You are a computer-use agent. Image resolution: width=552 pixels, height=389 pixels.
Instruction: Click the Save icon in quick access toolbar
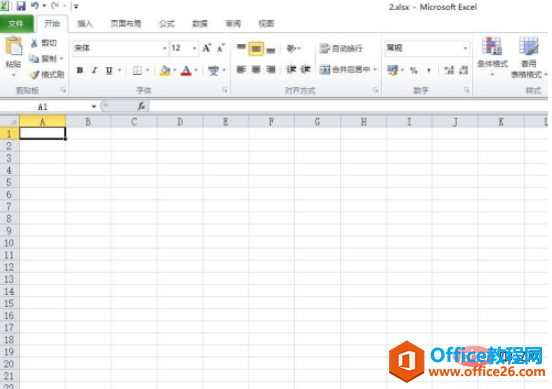(x=21, y=6)
